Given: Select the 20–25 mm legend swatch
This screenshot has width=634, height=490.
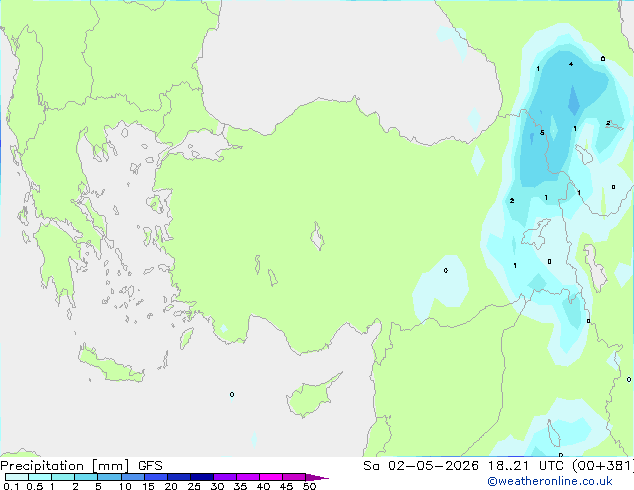Looking at the screenshot, I should tap(179, 477).
